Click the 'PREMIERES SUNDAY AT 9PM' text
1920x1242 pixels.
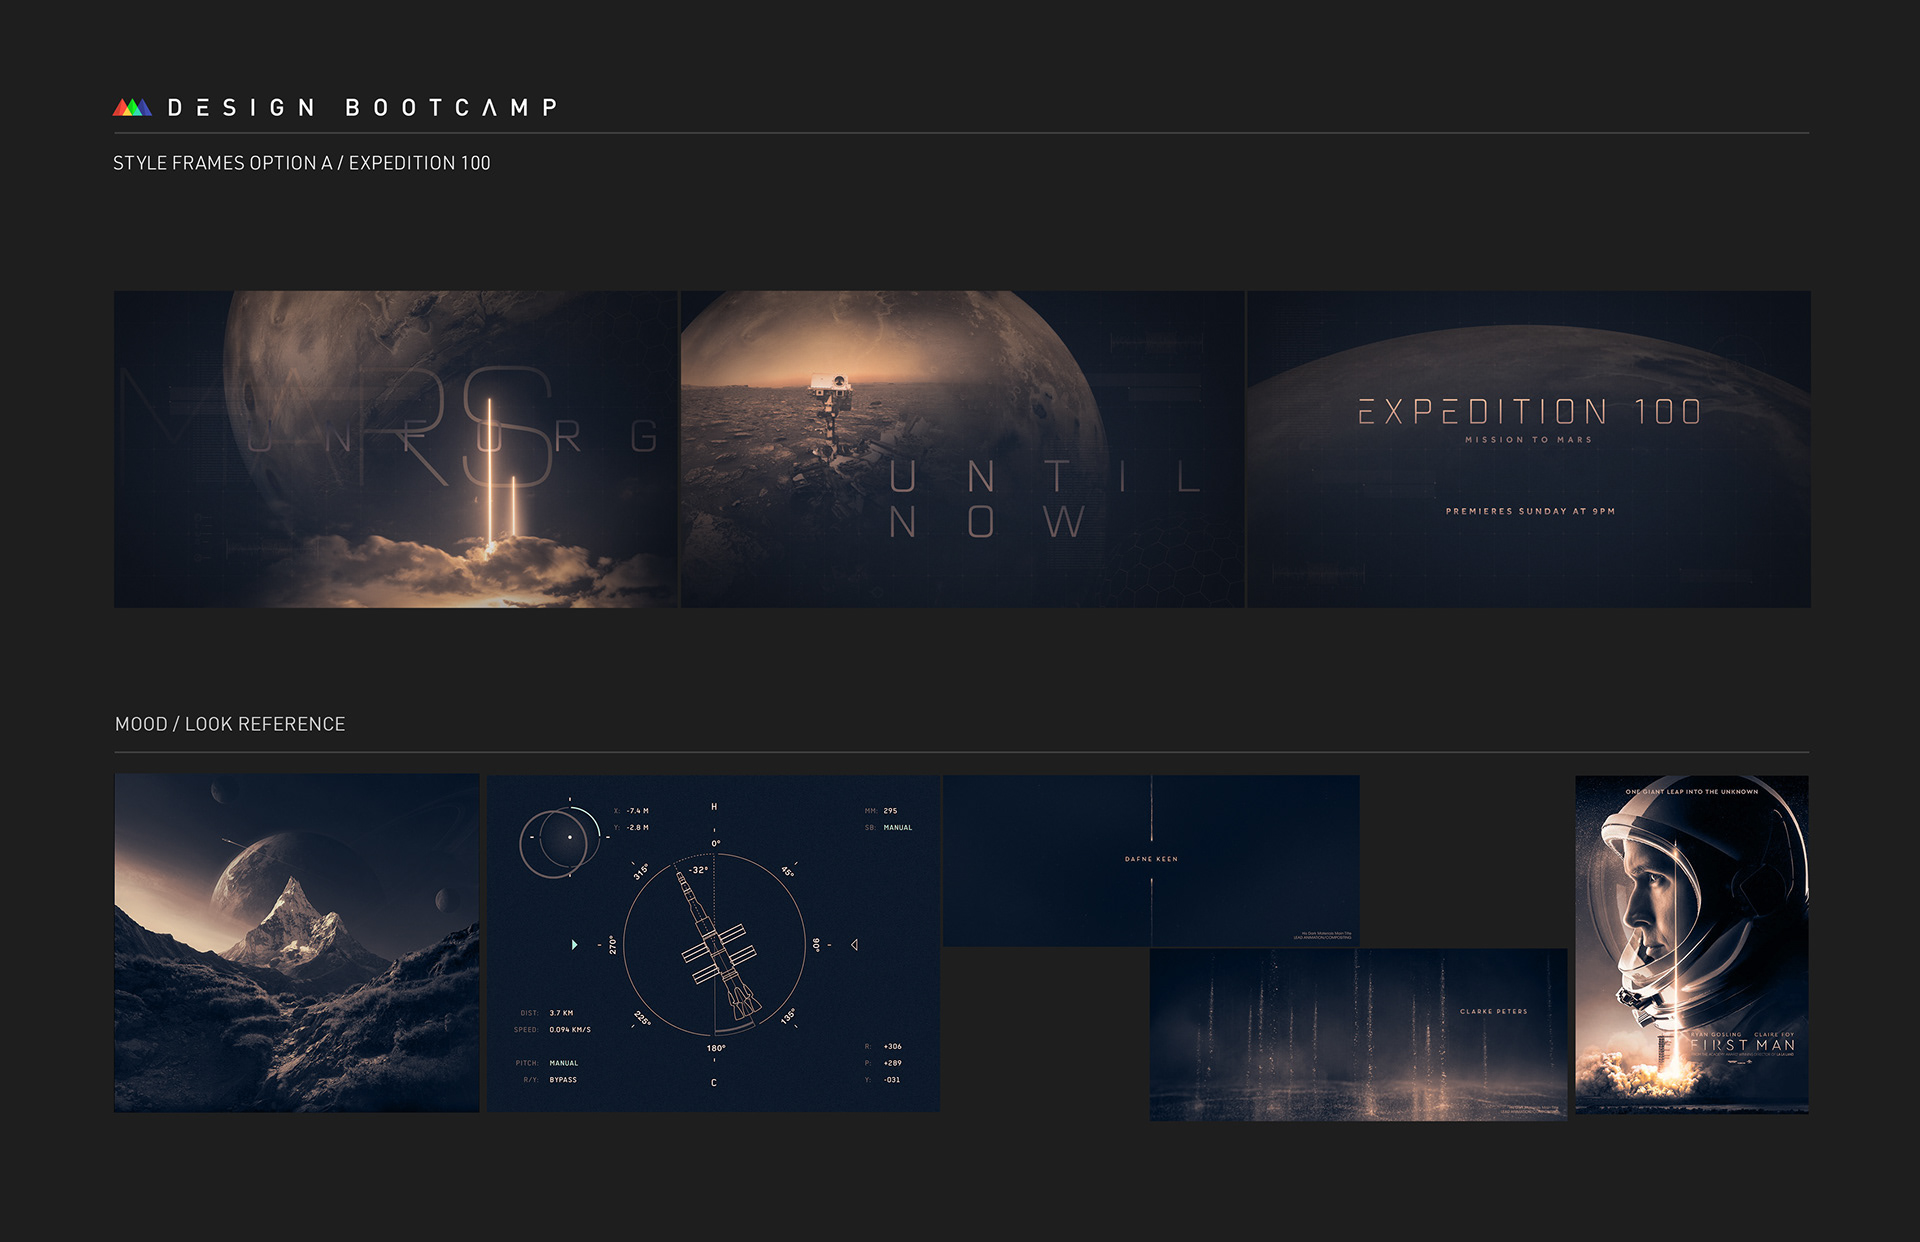[1530, 511]
